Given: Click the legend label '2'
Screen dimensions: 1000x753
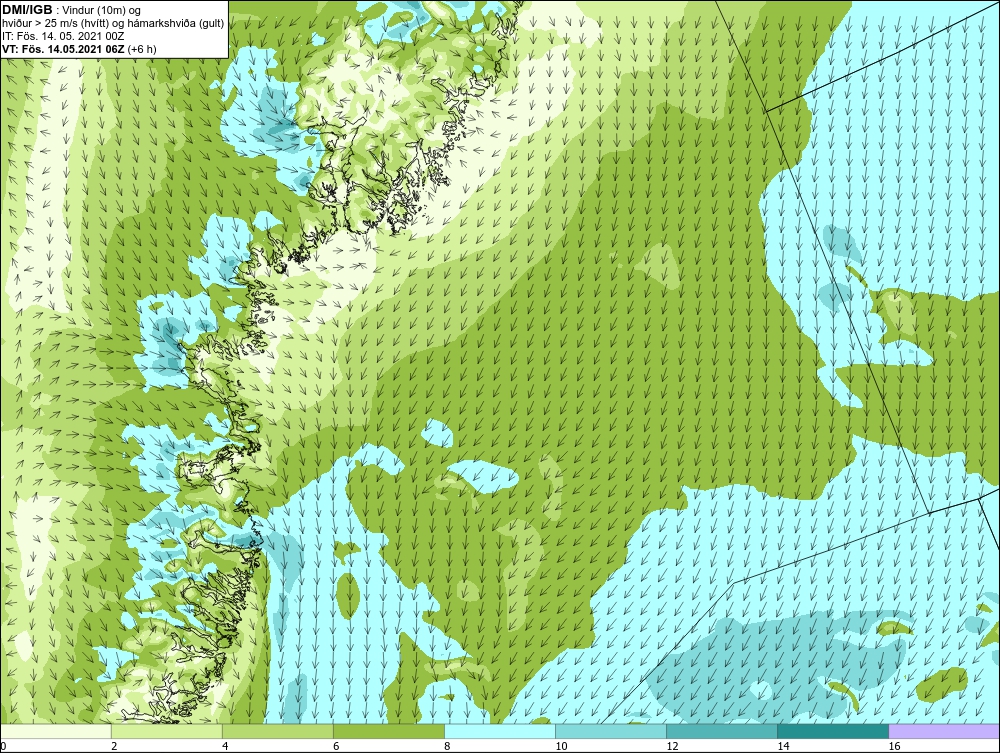Looking at the screenshot, I should coord(114,746).
